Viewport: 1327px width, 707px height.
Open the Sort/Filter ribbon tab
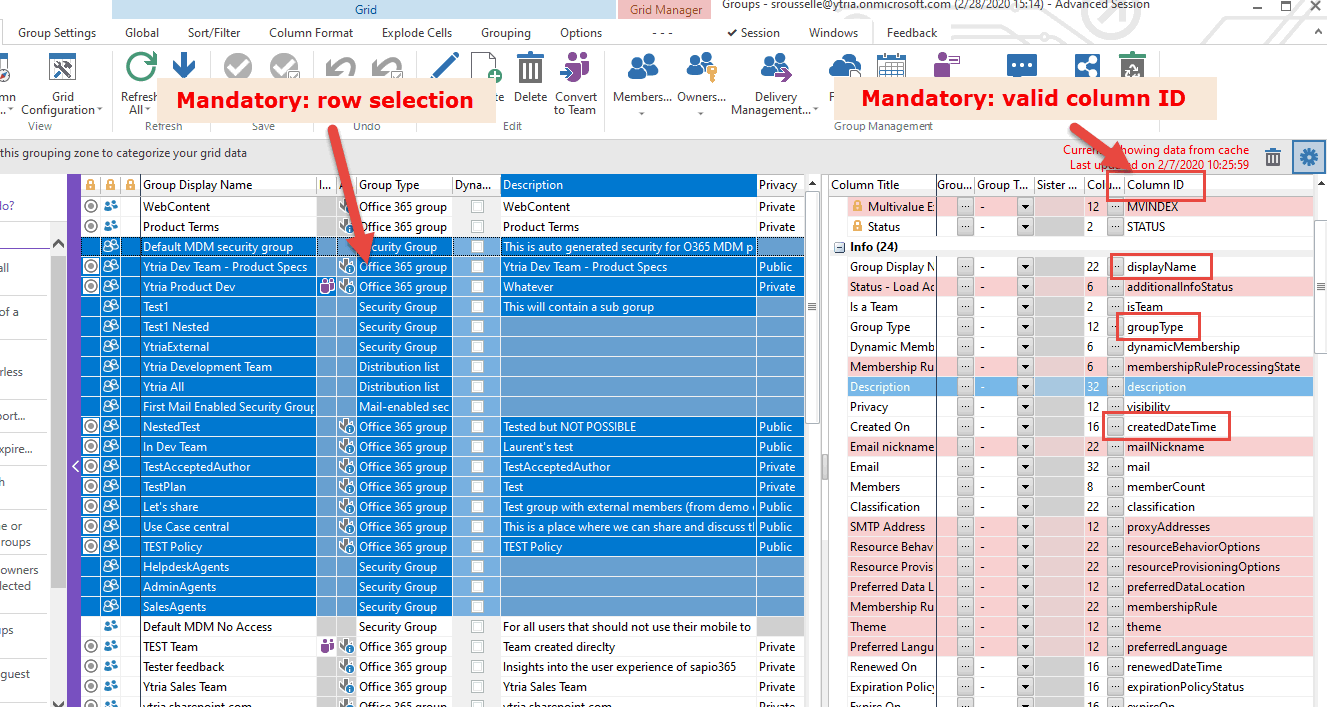[x=214, y=33]
